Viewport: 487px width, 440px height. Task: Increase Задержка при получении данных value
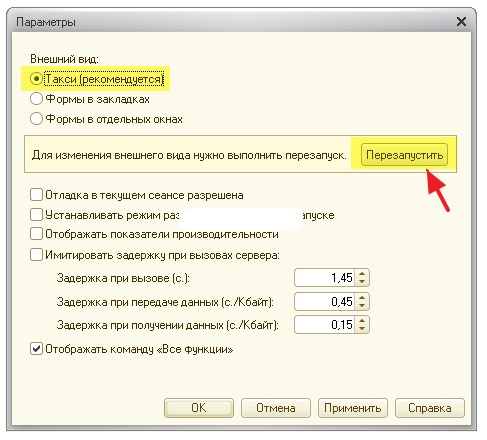(x=362, y=320)
